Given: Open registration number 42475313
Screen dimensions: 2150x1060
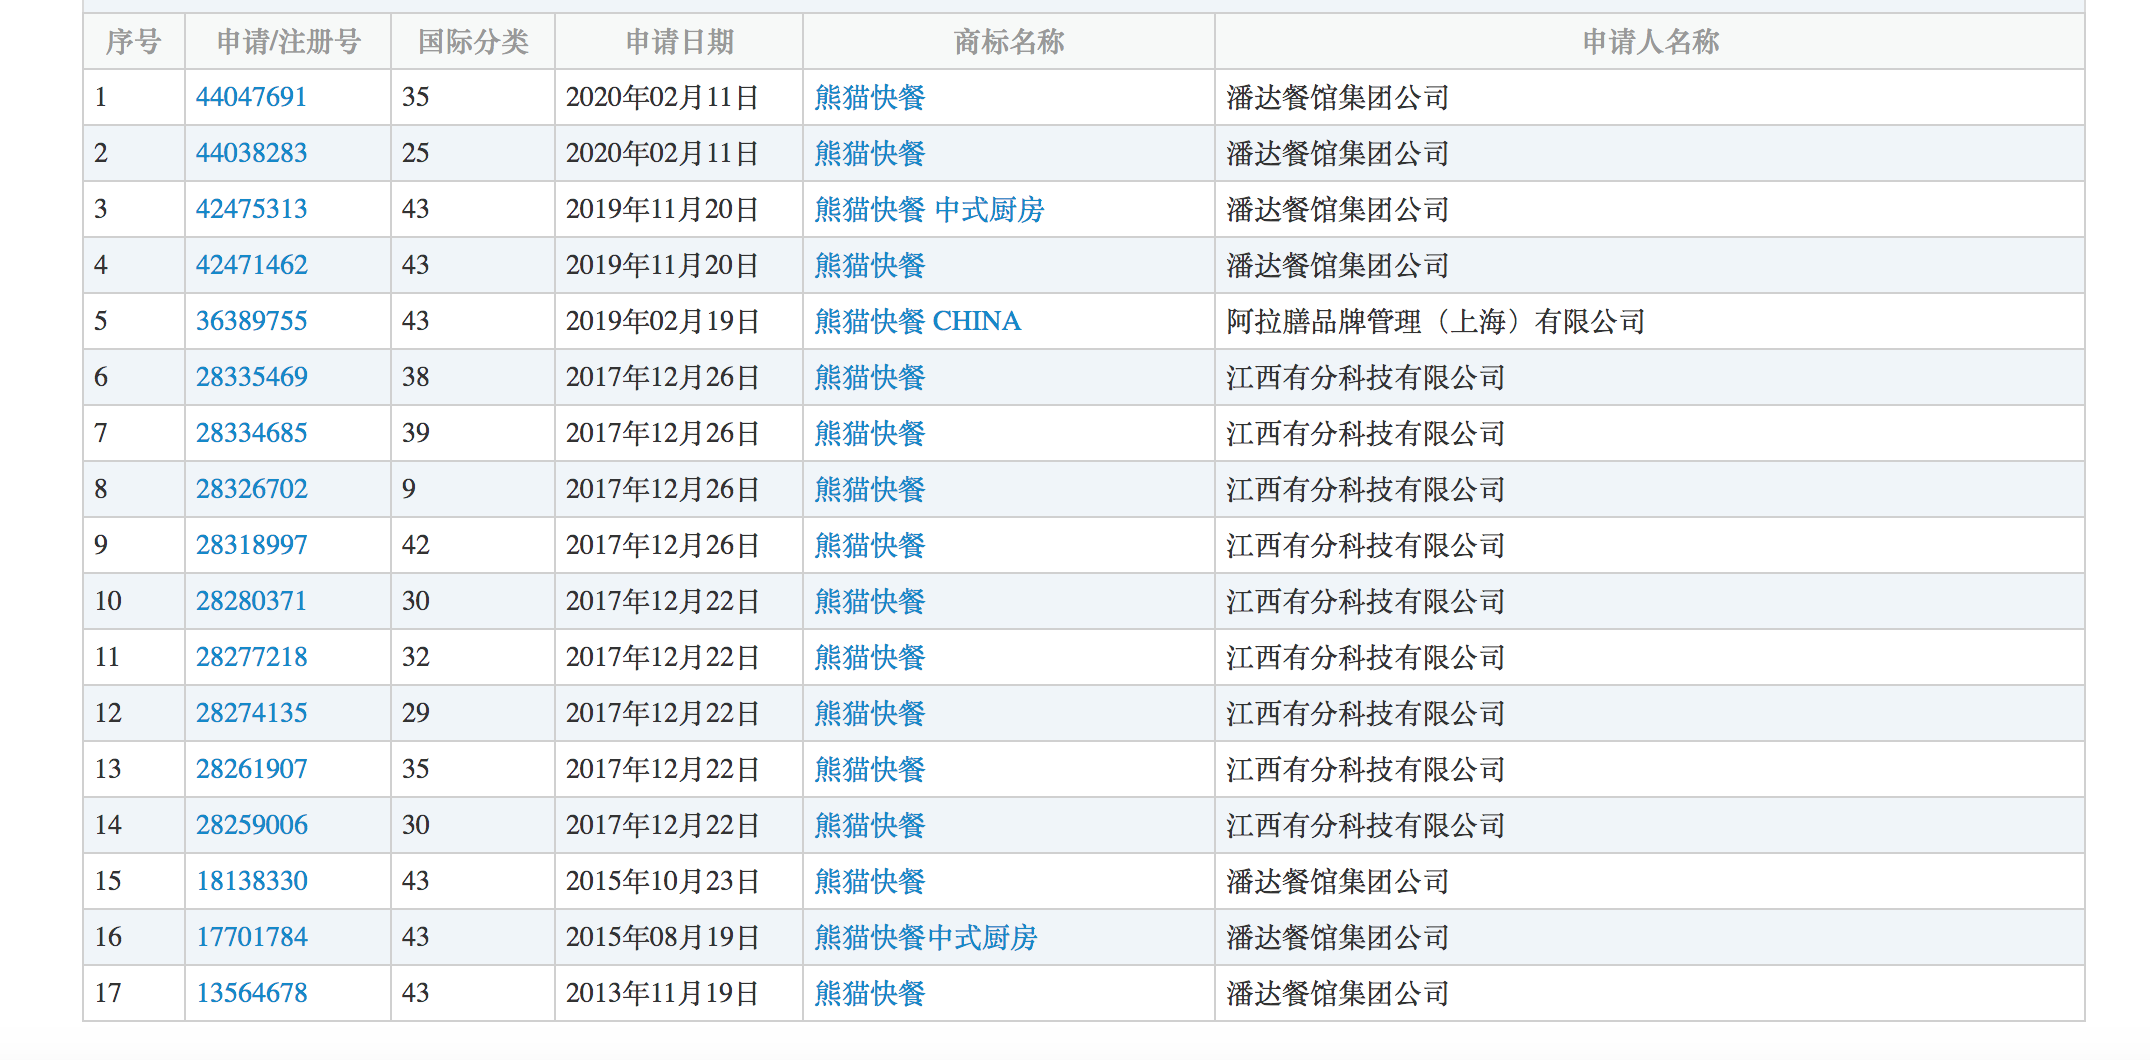Looking at the screenshot, I should pos(251,209).
